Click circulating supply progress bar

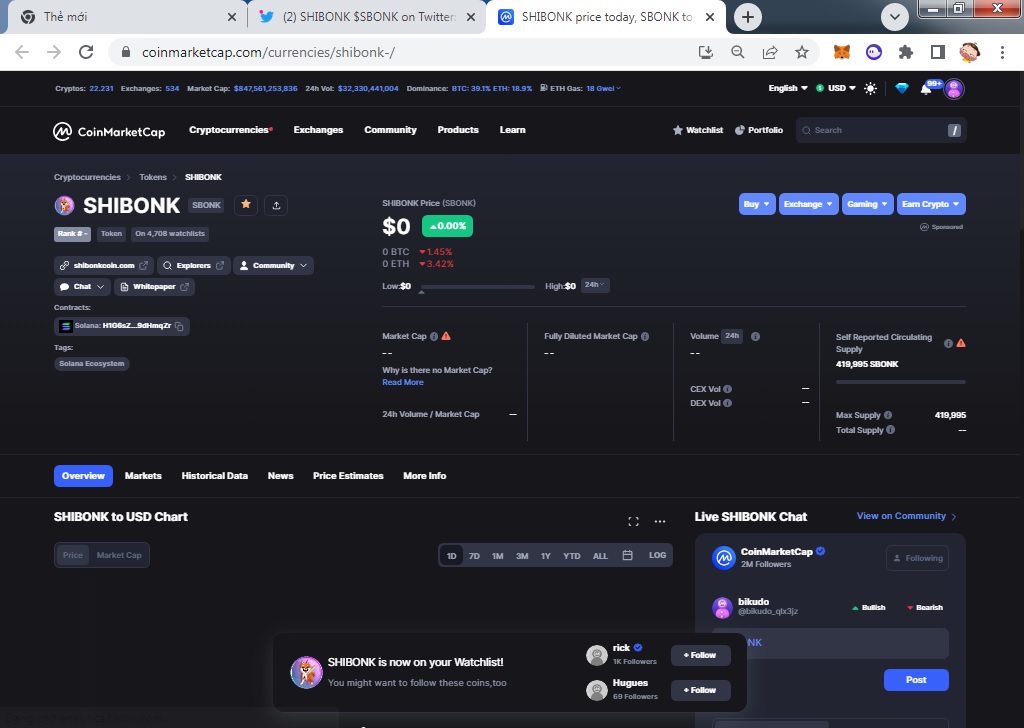click(x=901, y=382)
